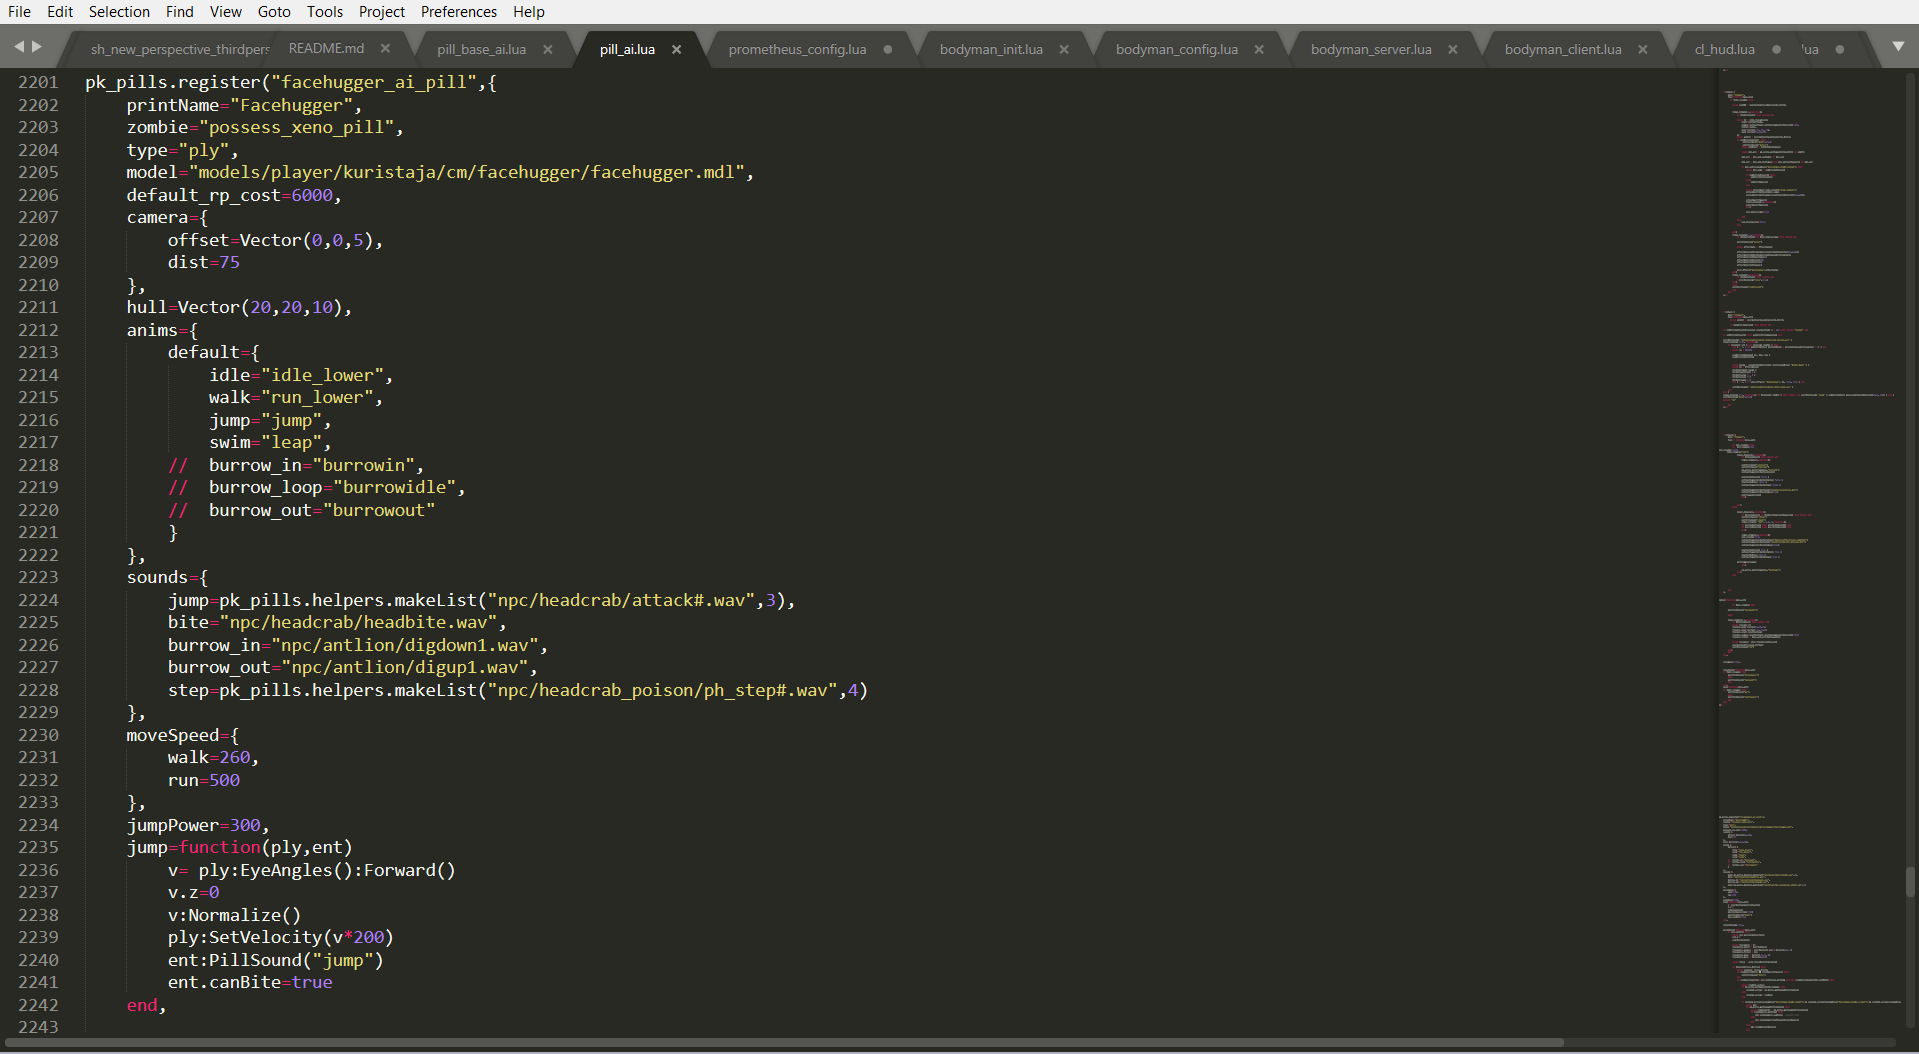
Task: Click on "possess_xeno_pill" zombie value
Action: (x=297, y=127)
